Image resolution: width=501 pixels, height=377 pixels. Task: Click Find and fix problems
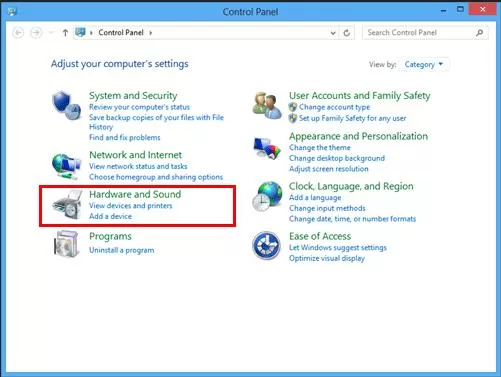(125, 137)
